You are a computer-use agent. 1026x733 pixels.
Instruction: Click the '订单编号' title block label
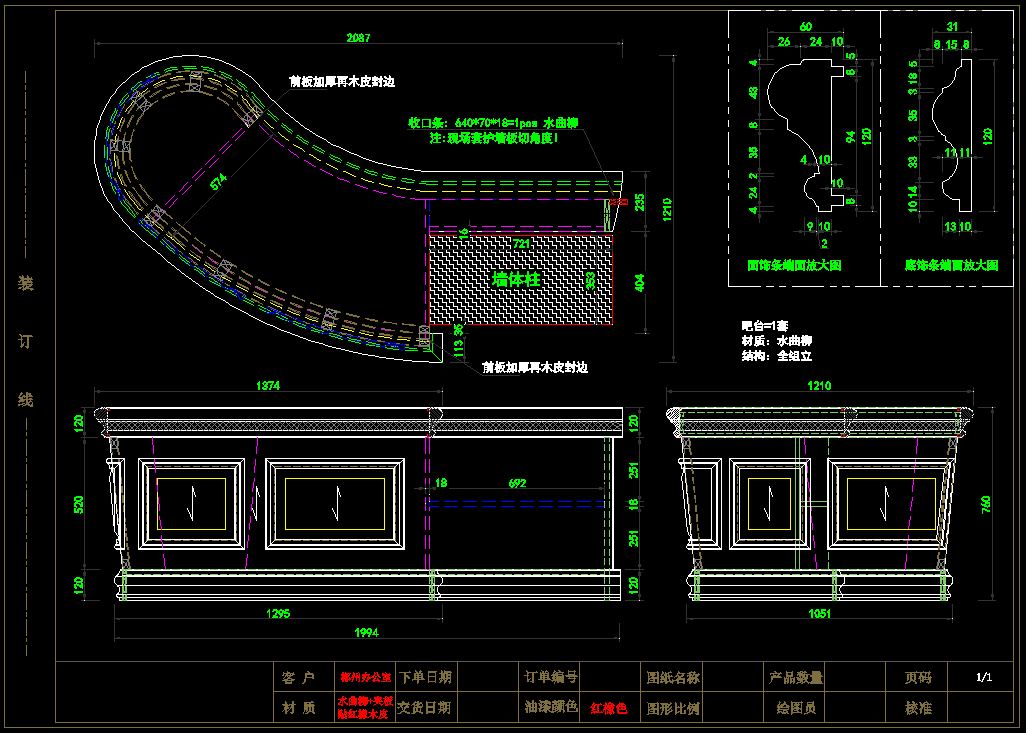(x=551, y=677)
